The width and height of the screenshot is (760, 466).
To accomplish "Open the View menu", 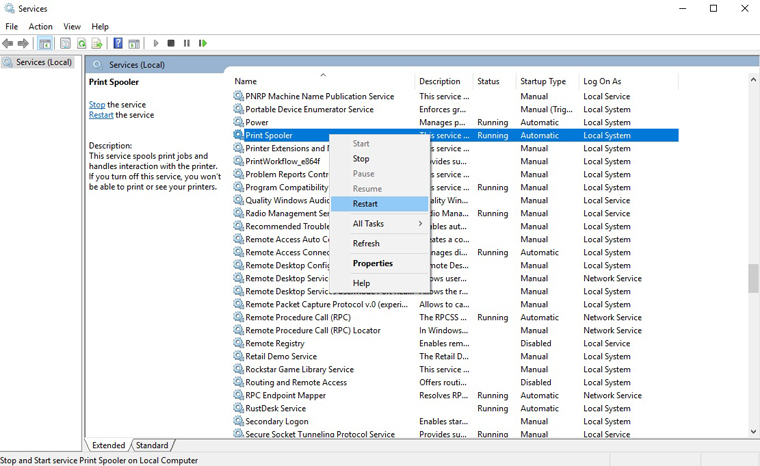I will pyautogui.click(x=72, y=27).
